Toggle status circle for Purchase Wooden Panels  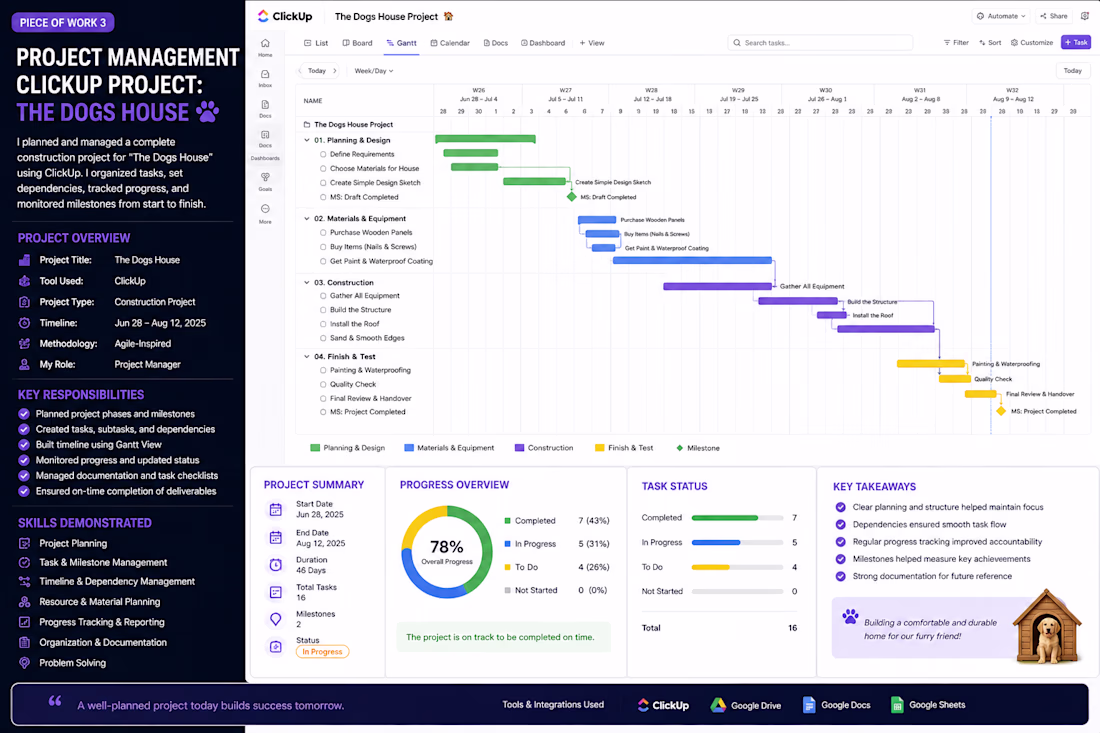click(x=323, y=233)
